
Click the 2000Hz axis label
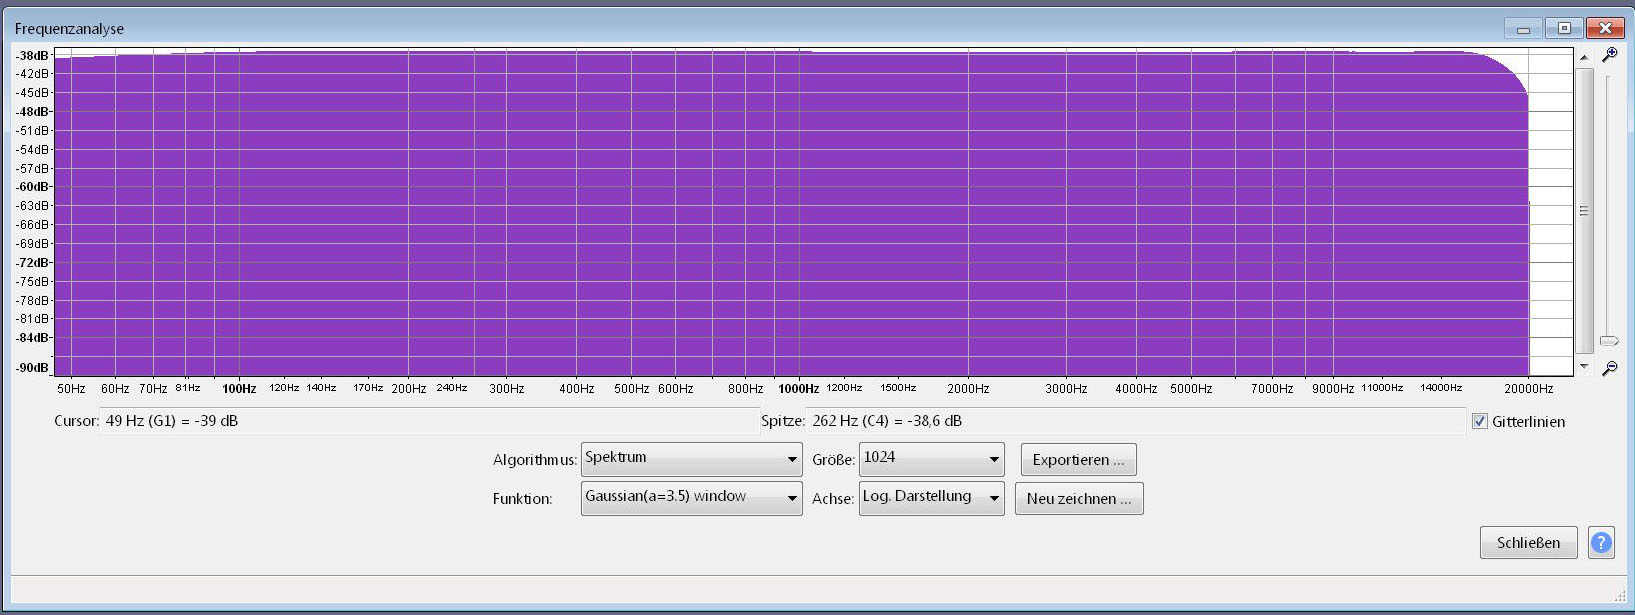(x=968, y=389)
